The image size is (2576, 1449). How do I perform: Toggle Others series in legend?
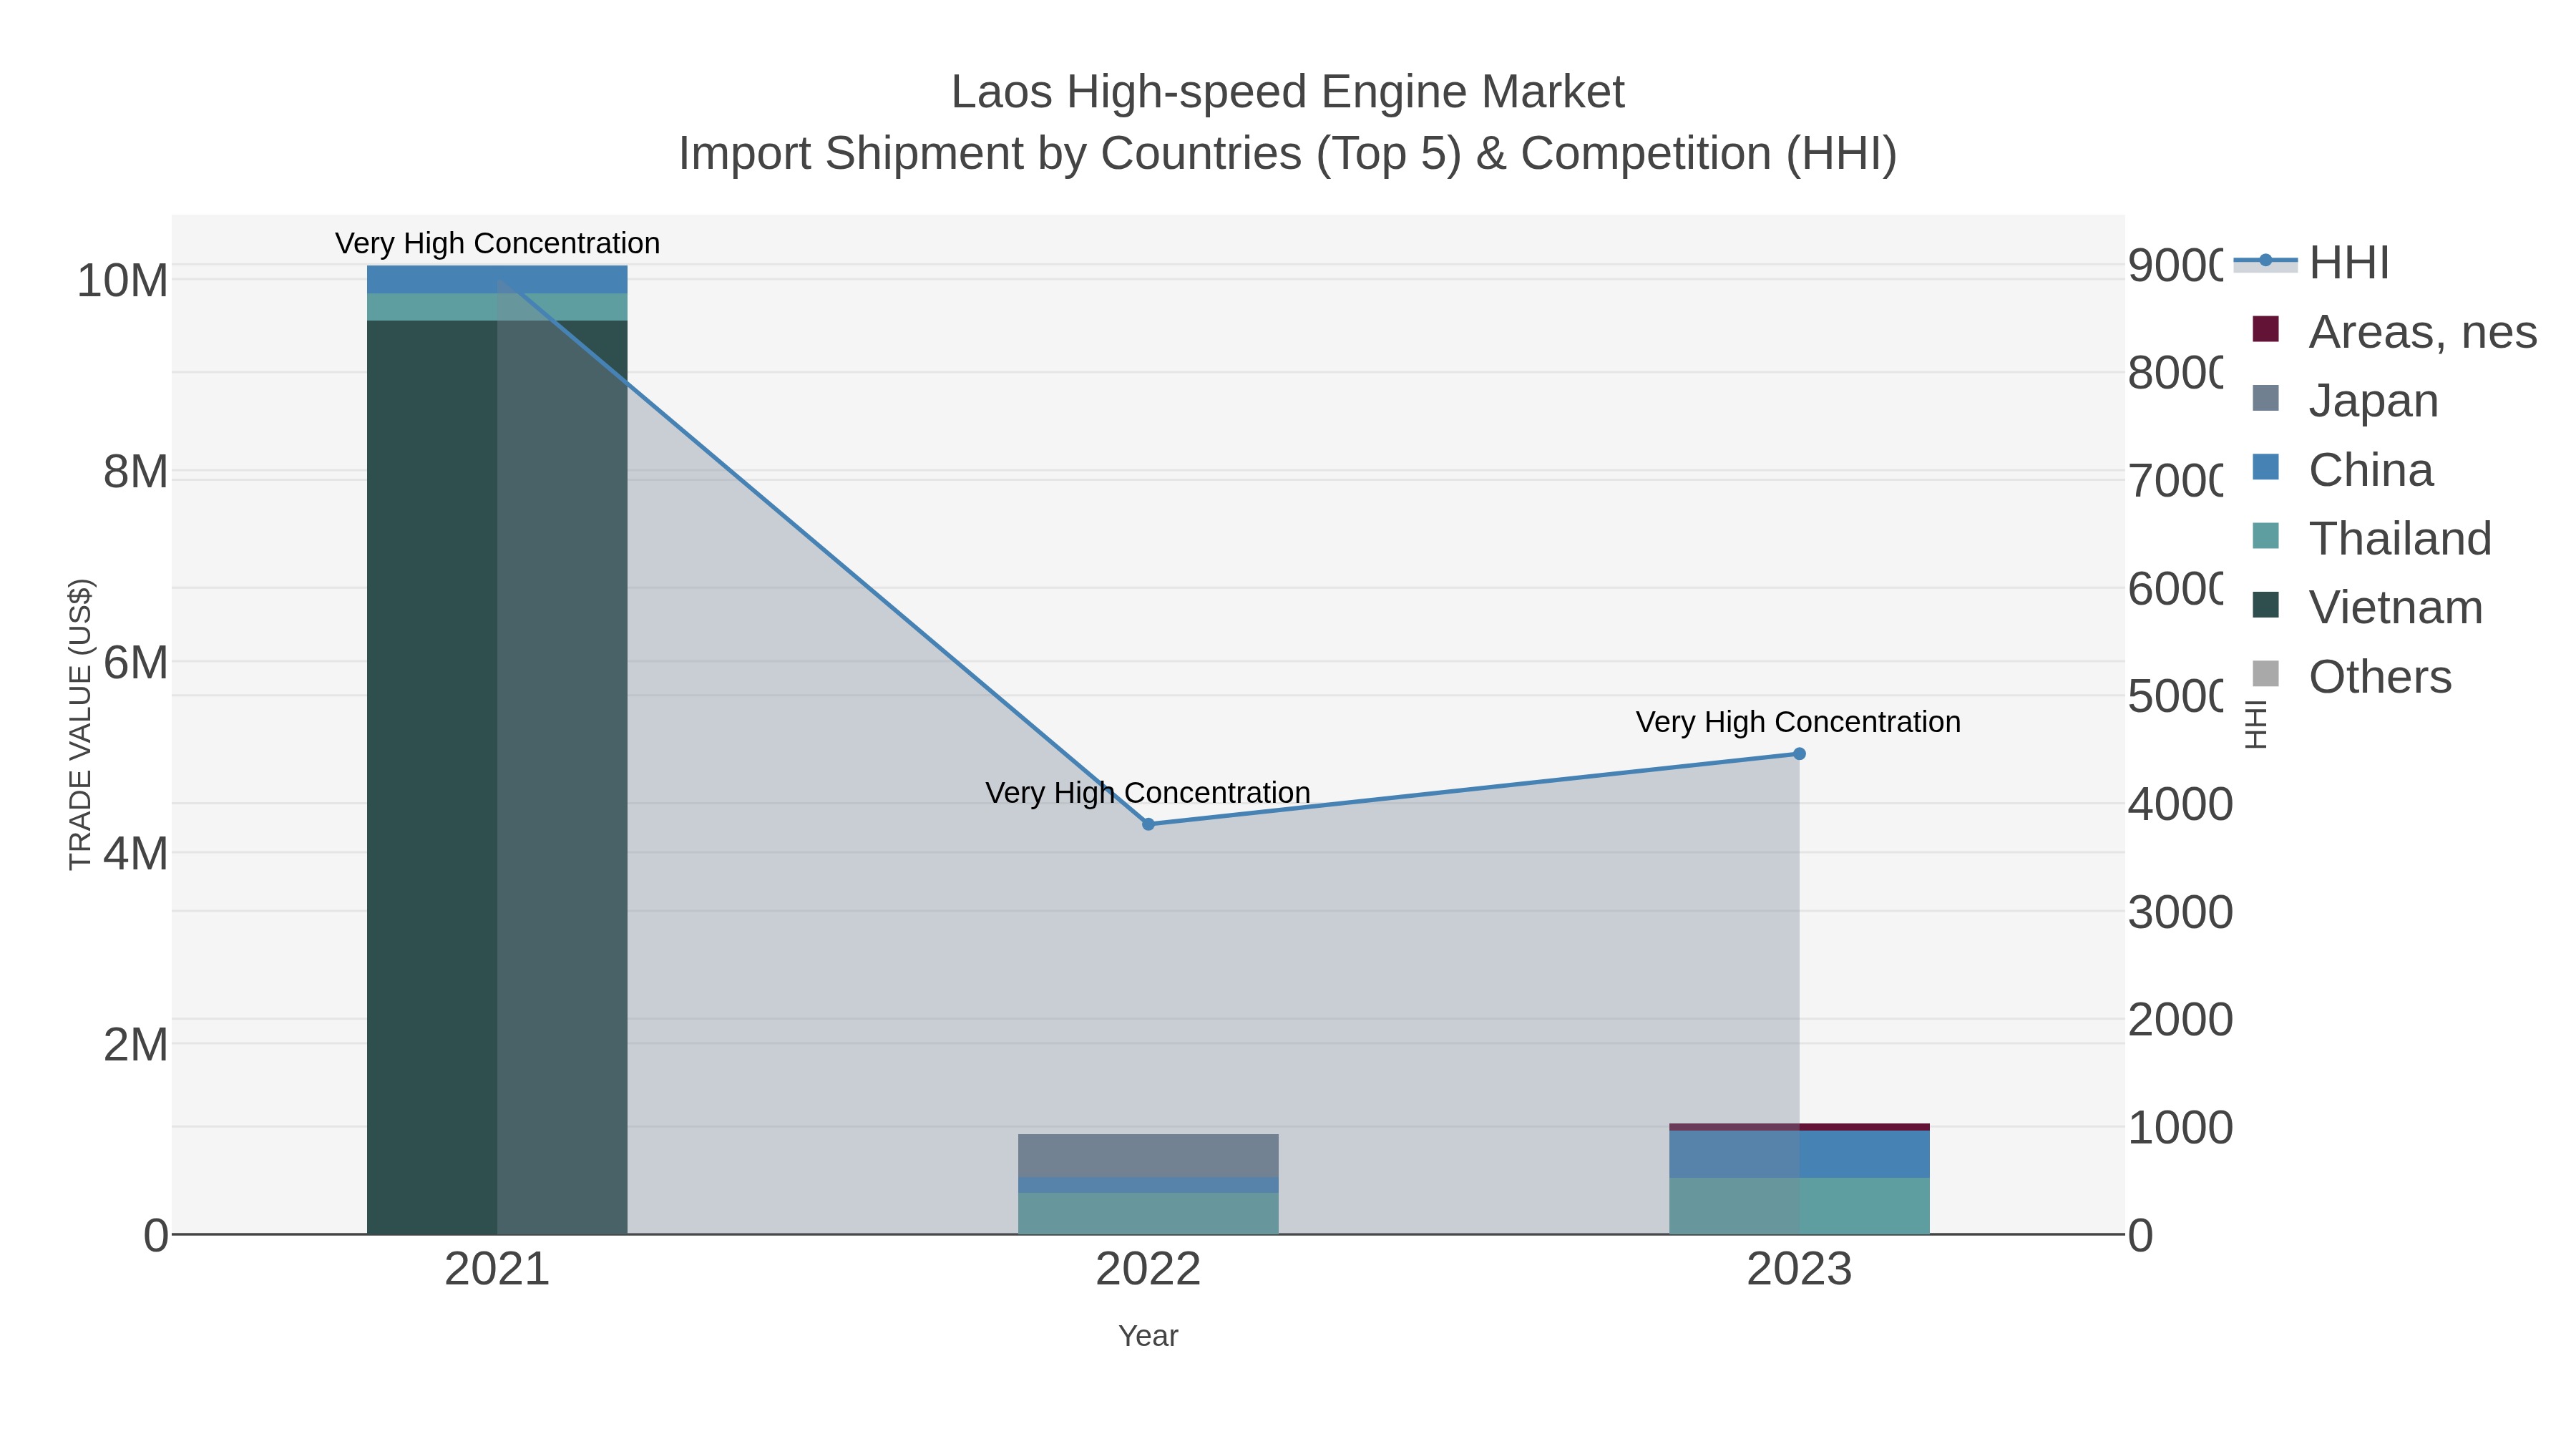(x=2351, y=676)
